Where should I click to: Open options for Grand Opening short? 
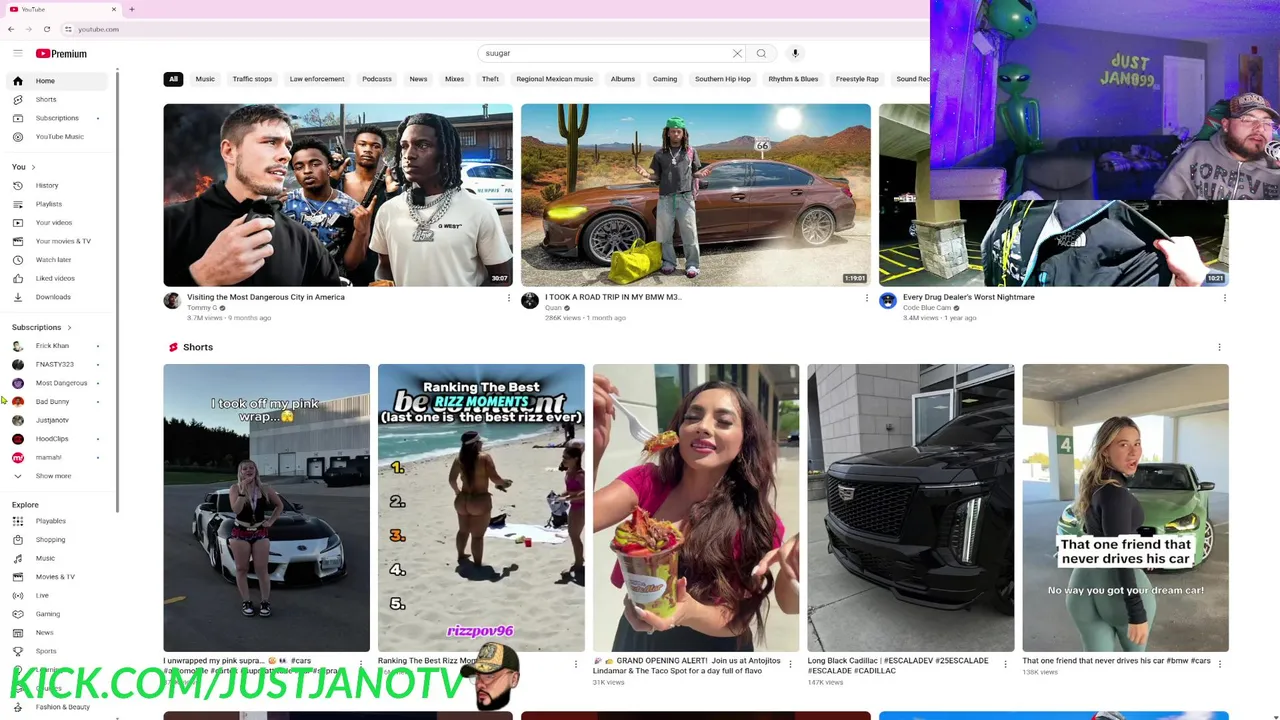pos(790,664)
